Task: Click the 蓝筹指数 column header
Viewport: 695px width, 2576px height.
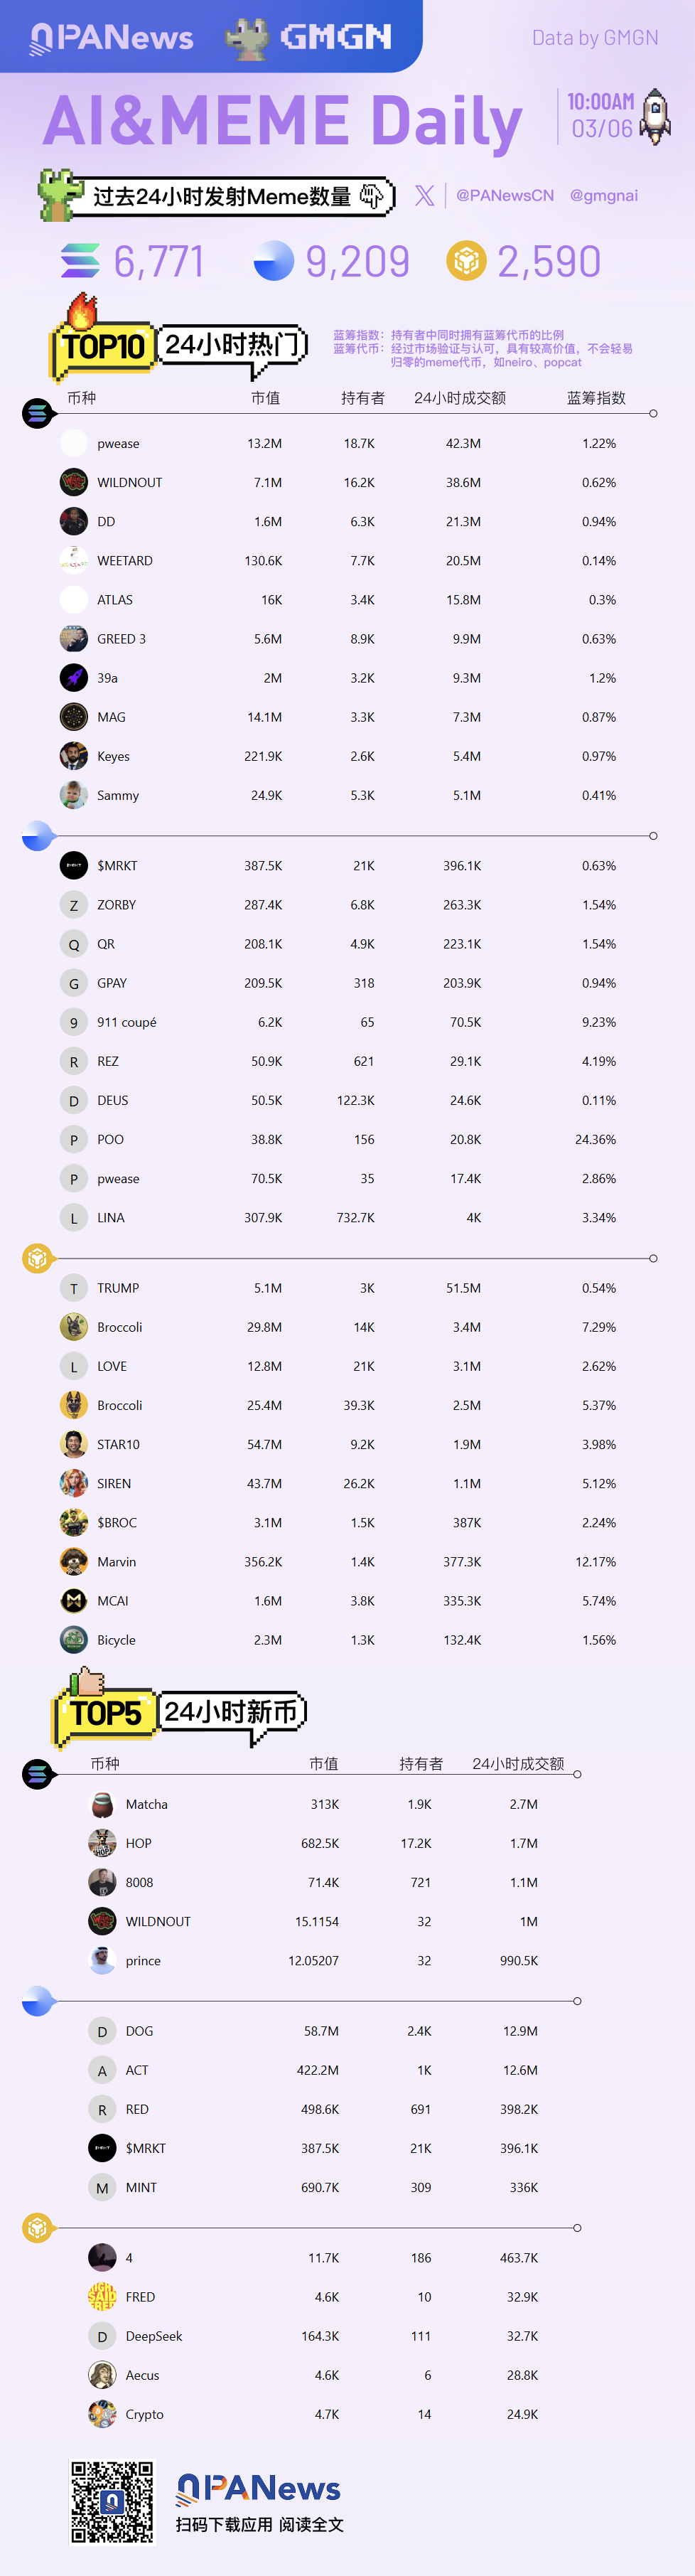Action: point(596,398)
